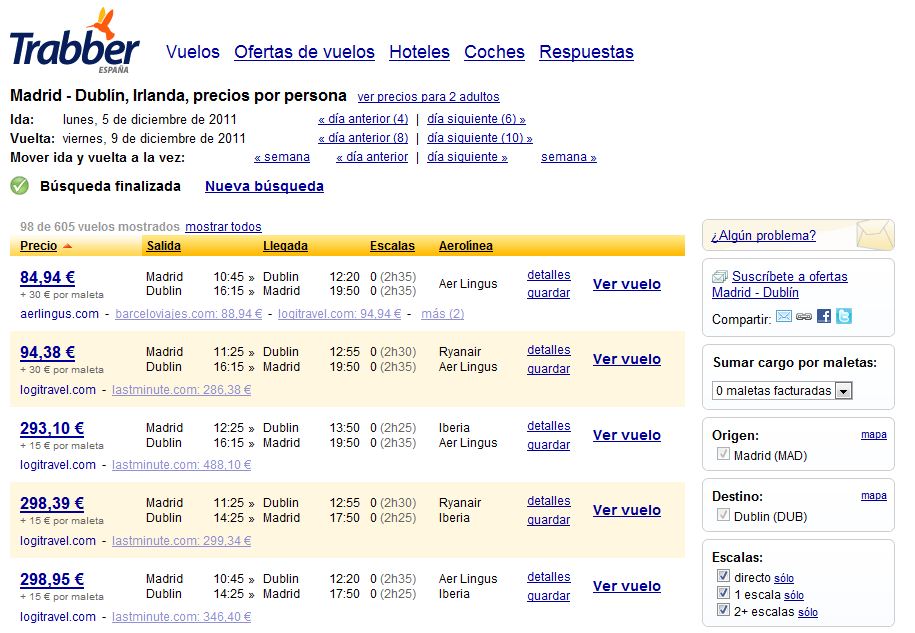Show detalles of the 84,94 € flight

coord(549,275)
